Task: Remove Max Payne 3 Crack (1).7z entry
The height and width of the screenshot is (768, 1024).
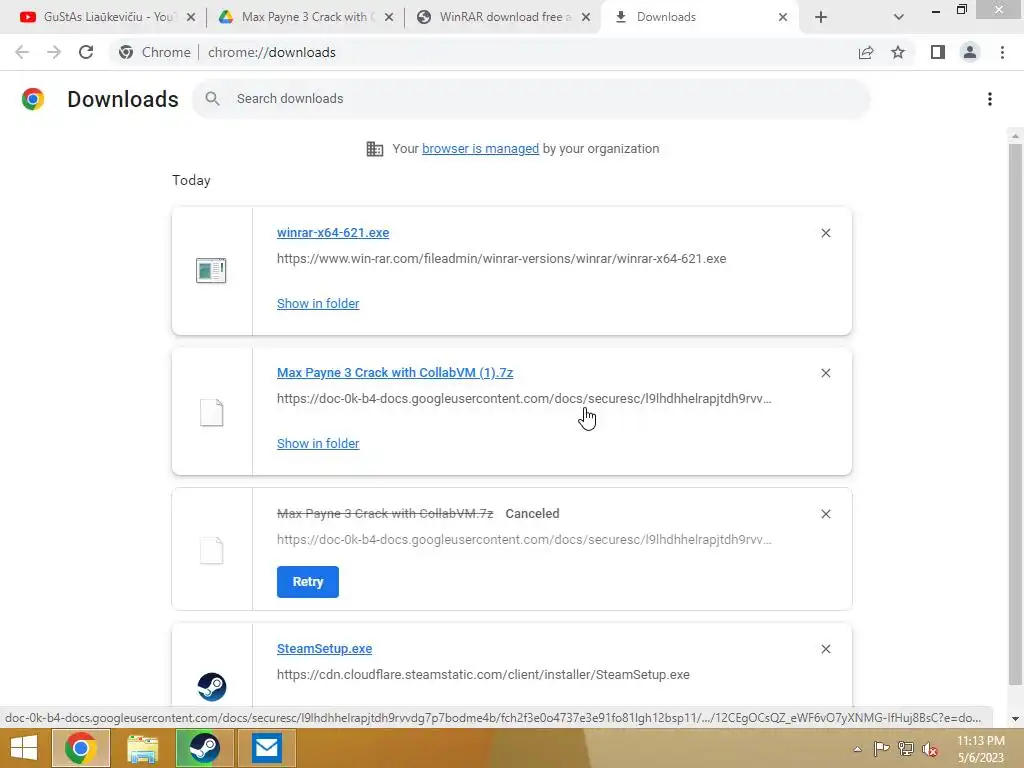Action: (x=825, y=373)
